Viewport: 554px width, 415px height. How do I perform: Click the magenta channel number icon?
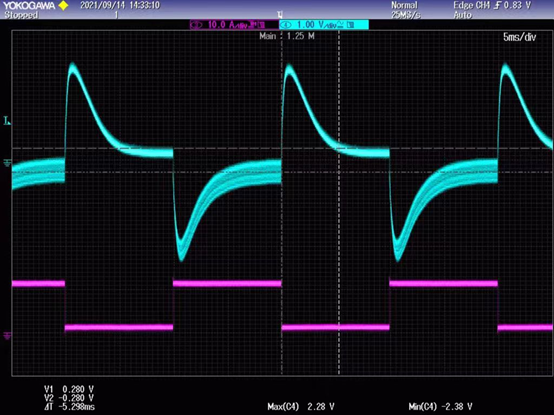[x=196, y=25]
